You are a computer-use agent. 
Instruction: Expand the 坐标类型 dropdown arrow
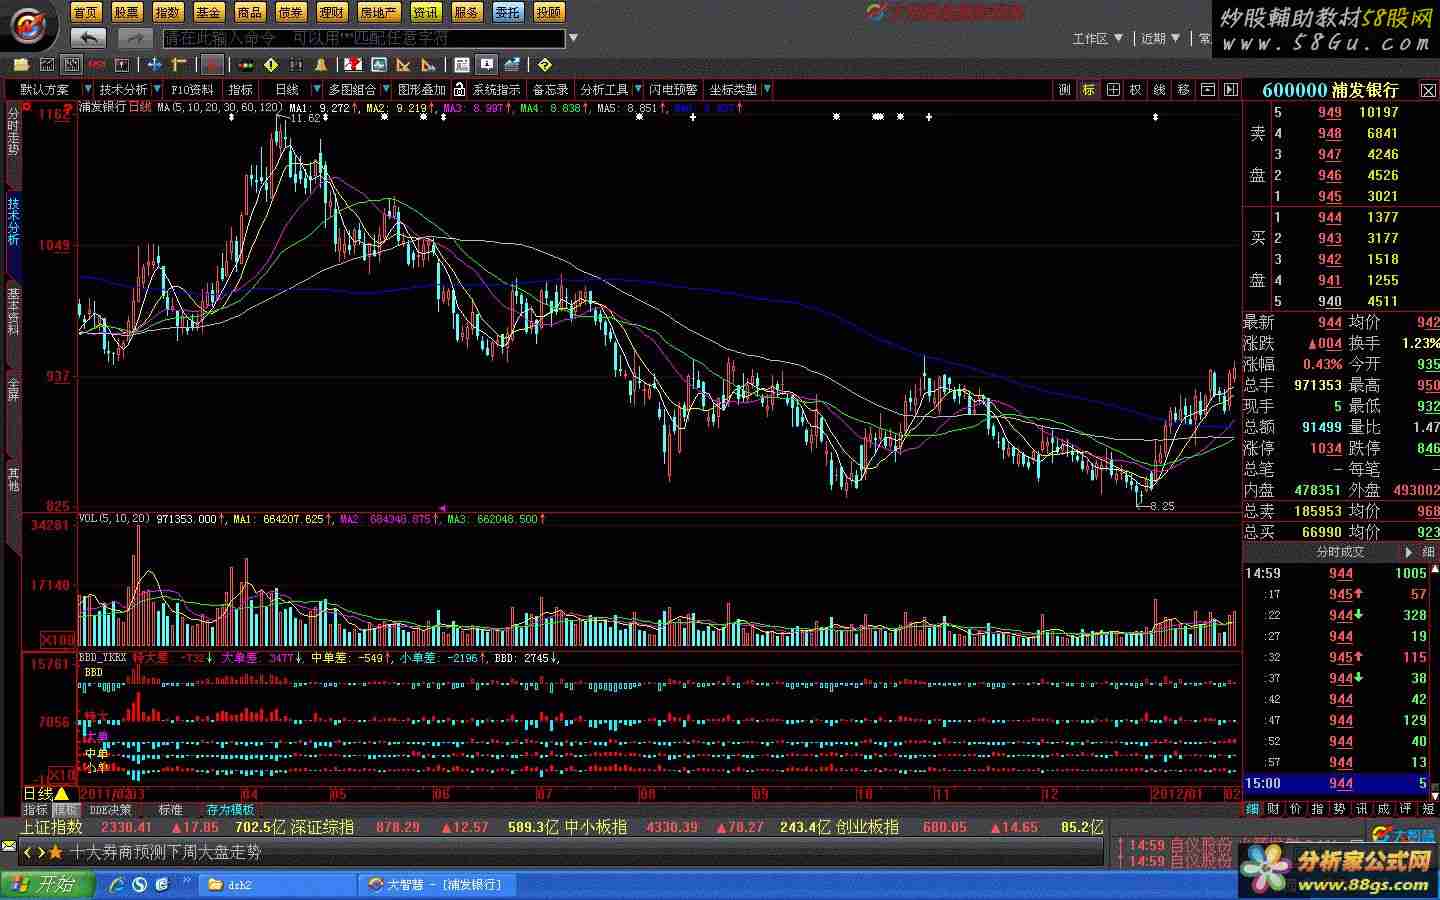(x=766, y=90)
